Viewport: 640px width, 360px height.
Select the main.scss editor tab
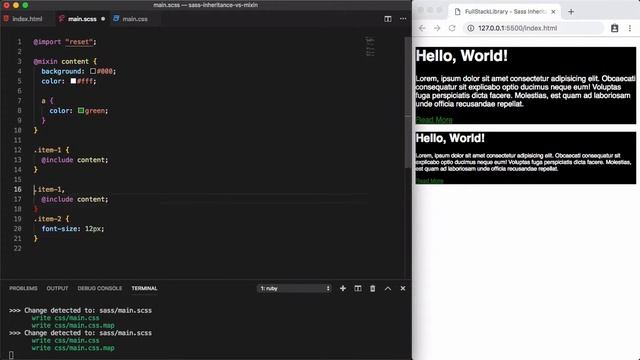coord(81,19)
